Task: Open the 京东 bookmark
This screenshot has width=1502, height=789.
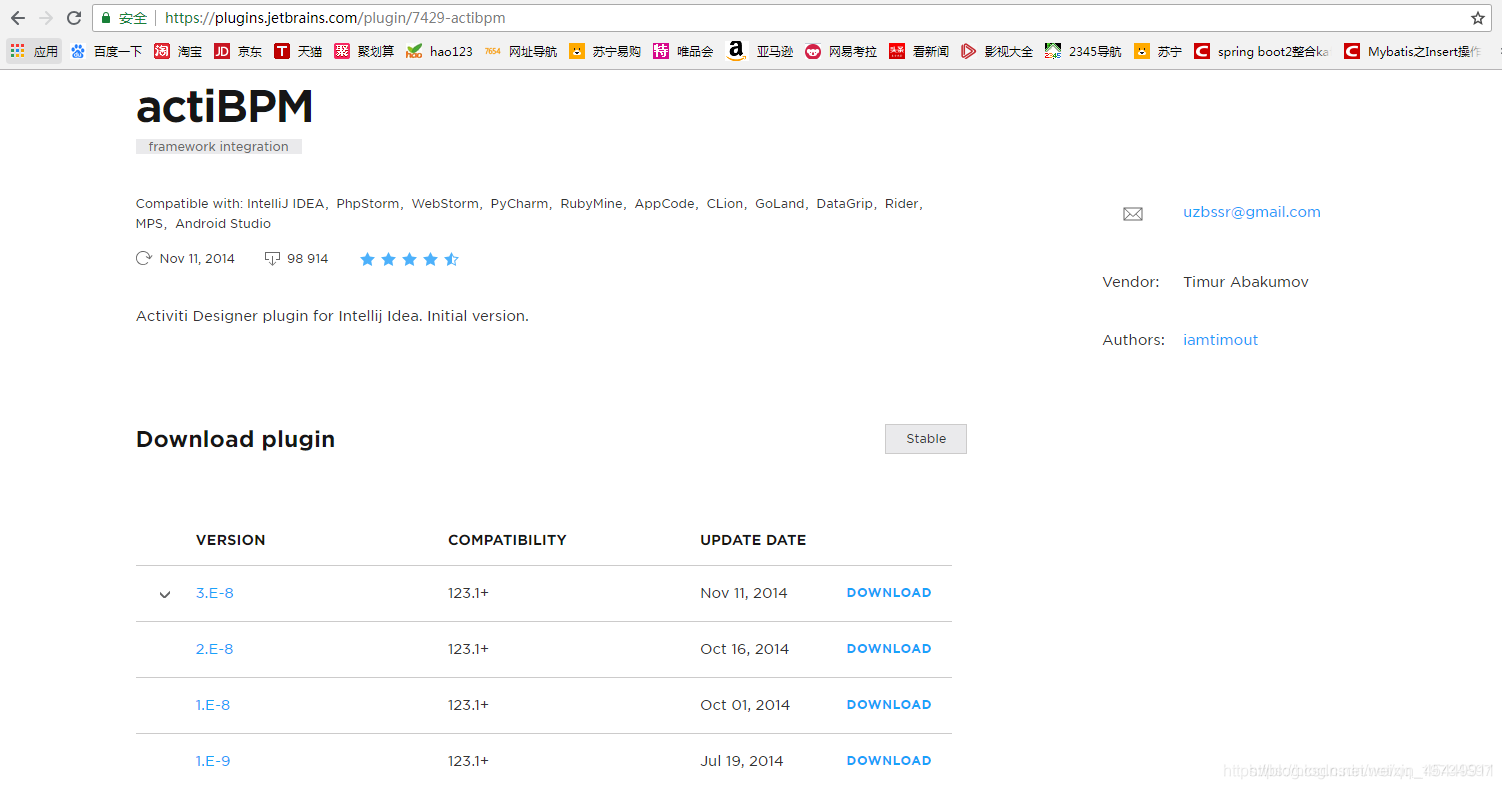Action: click(x=238, y=51)
